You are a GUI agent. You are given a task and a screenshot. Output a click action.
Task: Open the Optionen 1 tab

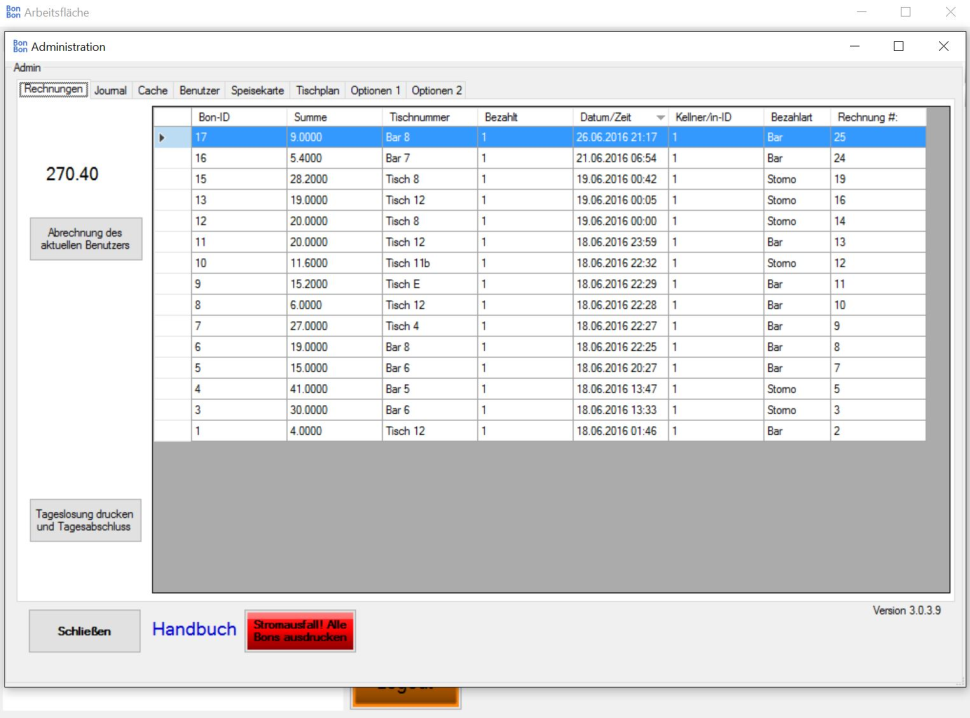click(375, 90)
